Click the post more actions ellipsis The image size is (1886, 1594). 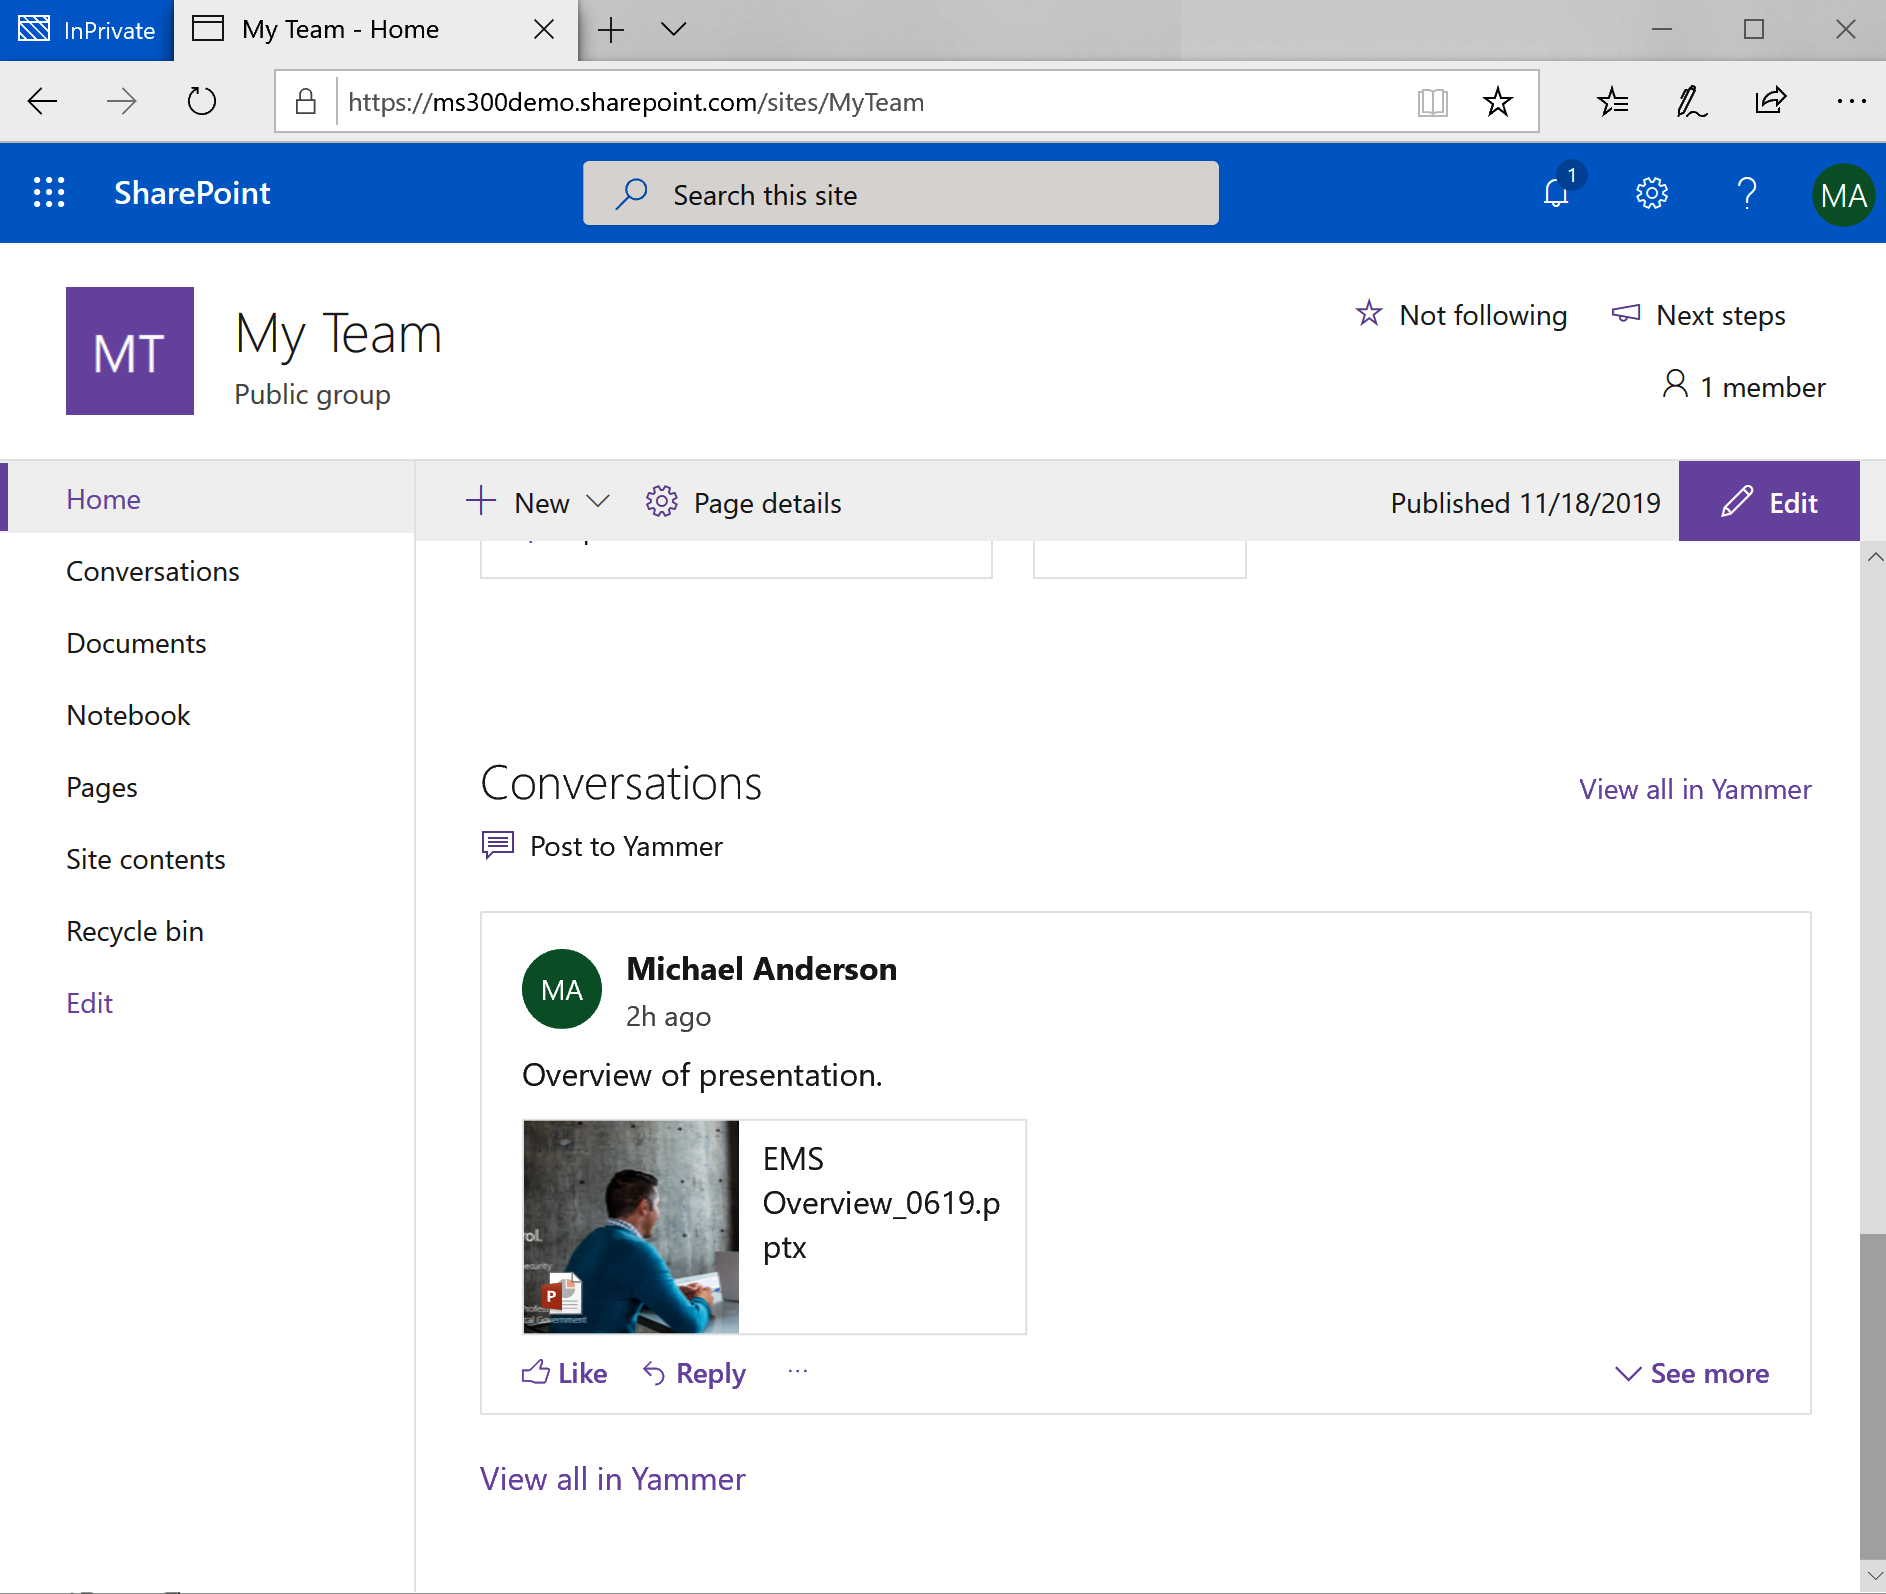click(797, 1371)
